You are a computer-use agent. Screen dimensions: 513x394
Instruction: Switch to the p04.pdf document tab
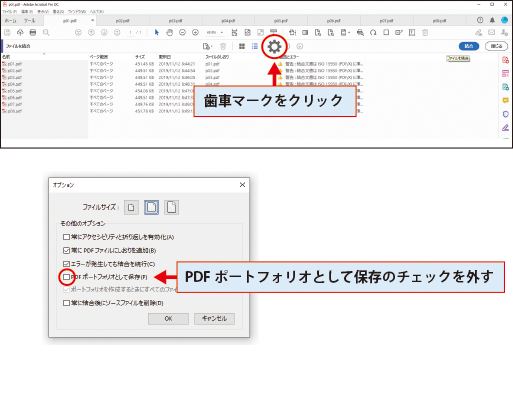click(x=228, y=21)
